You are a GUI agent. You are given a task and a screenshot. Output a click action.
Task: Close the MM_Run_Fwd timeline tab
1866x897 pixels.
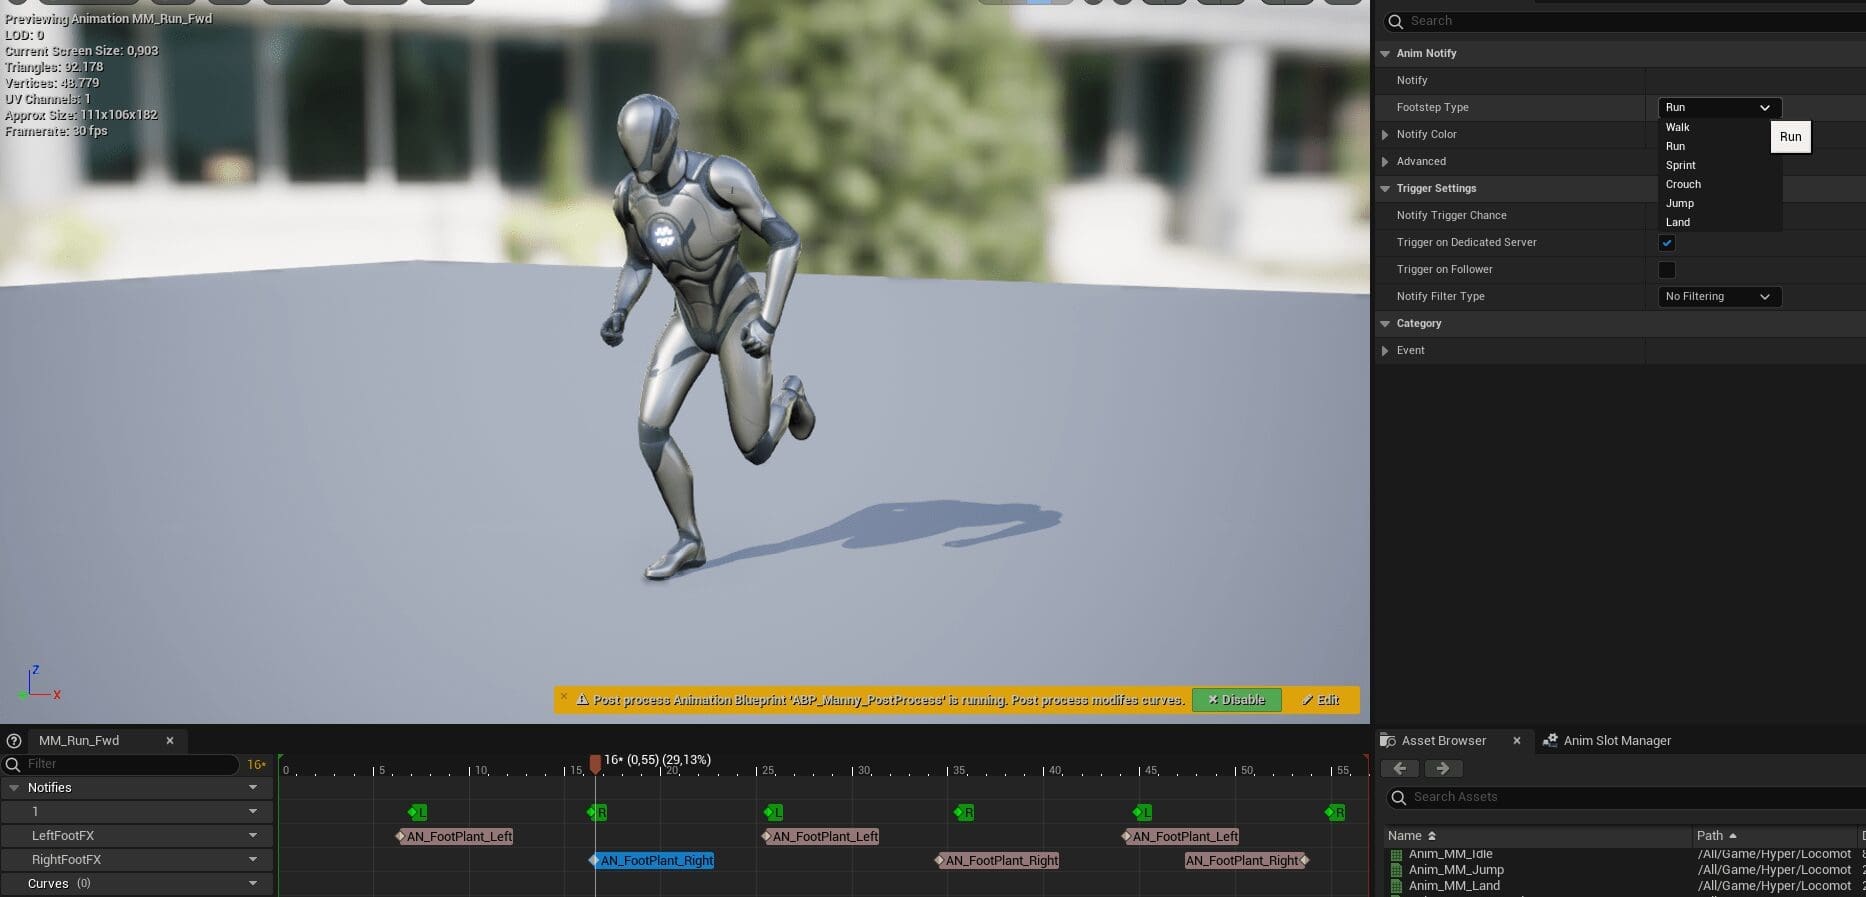click(x=170, y=741)
